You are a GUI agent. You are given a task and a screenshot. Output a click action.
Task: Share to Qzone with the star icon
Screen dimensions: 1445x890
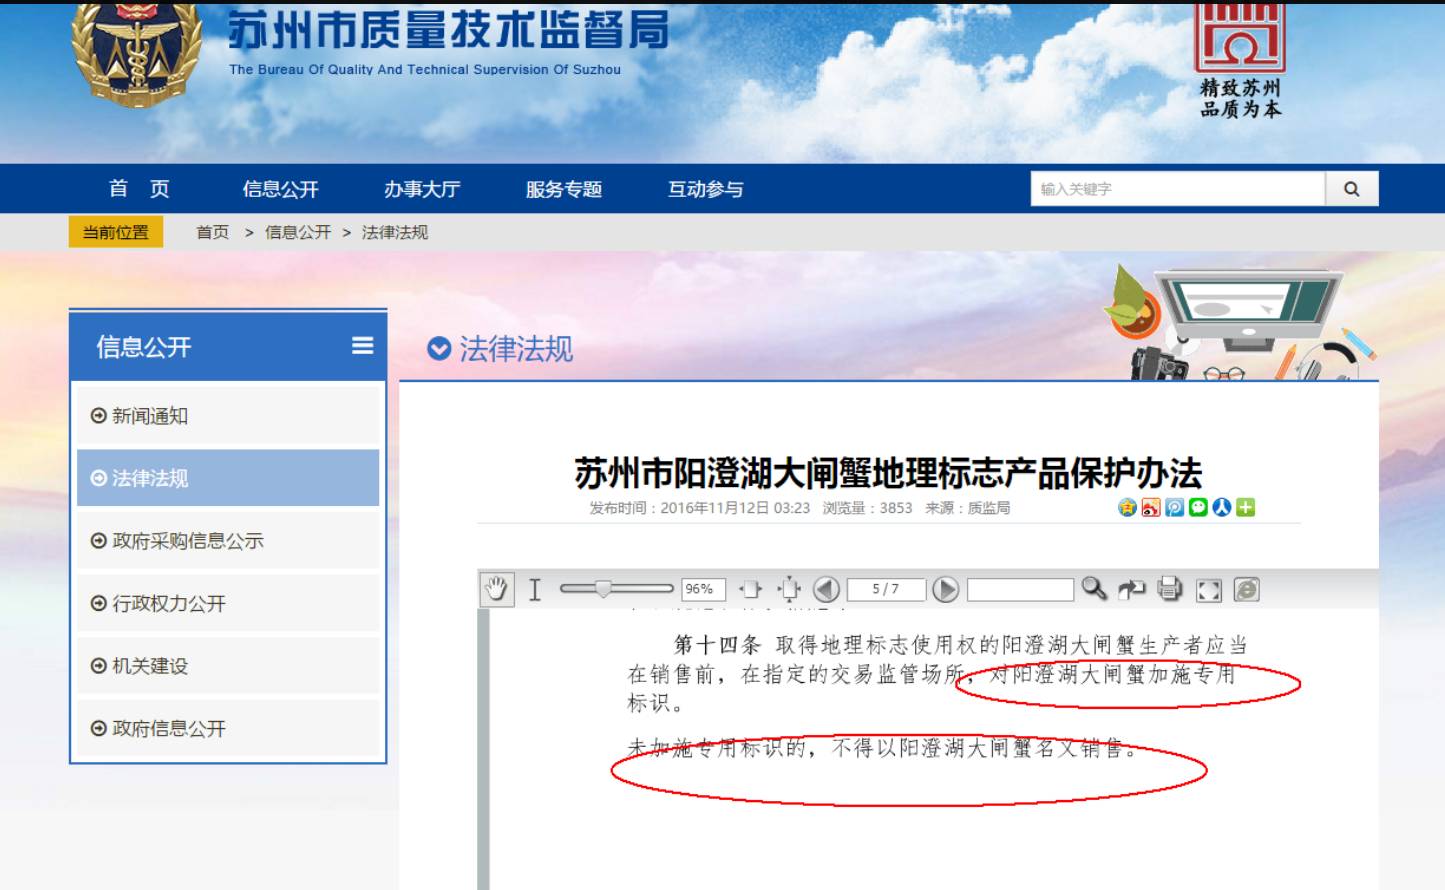[x=1127, y=507]
